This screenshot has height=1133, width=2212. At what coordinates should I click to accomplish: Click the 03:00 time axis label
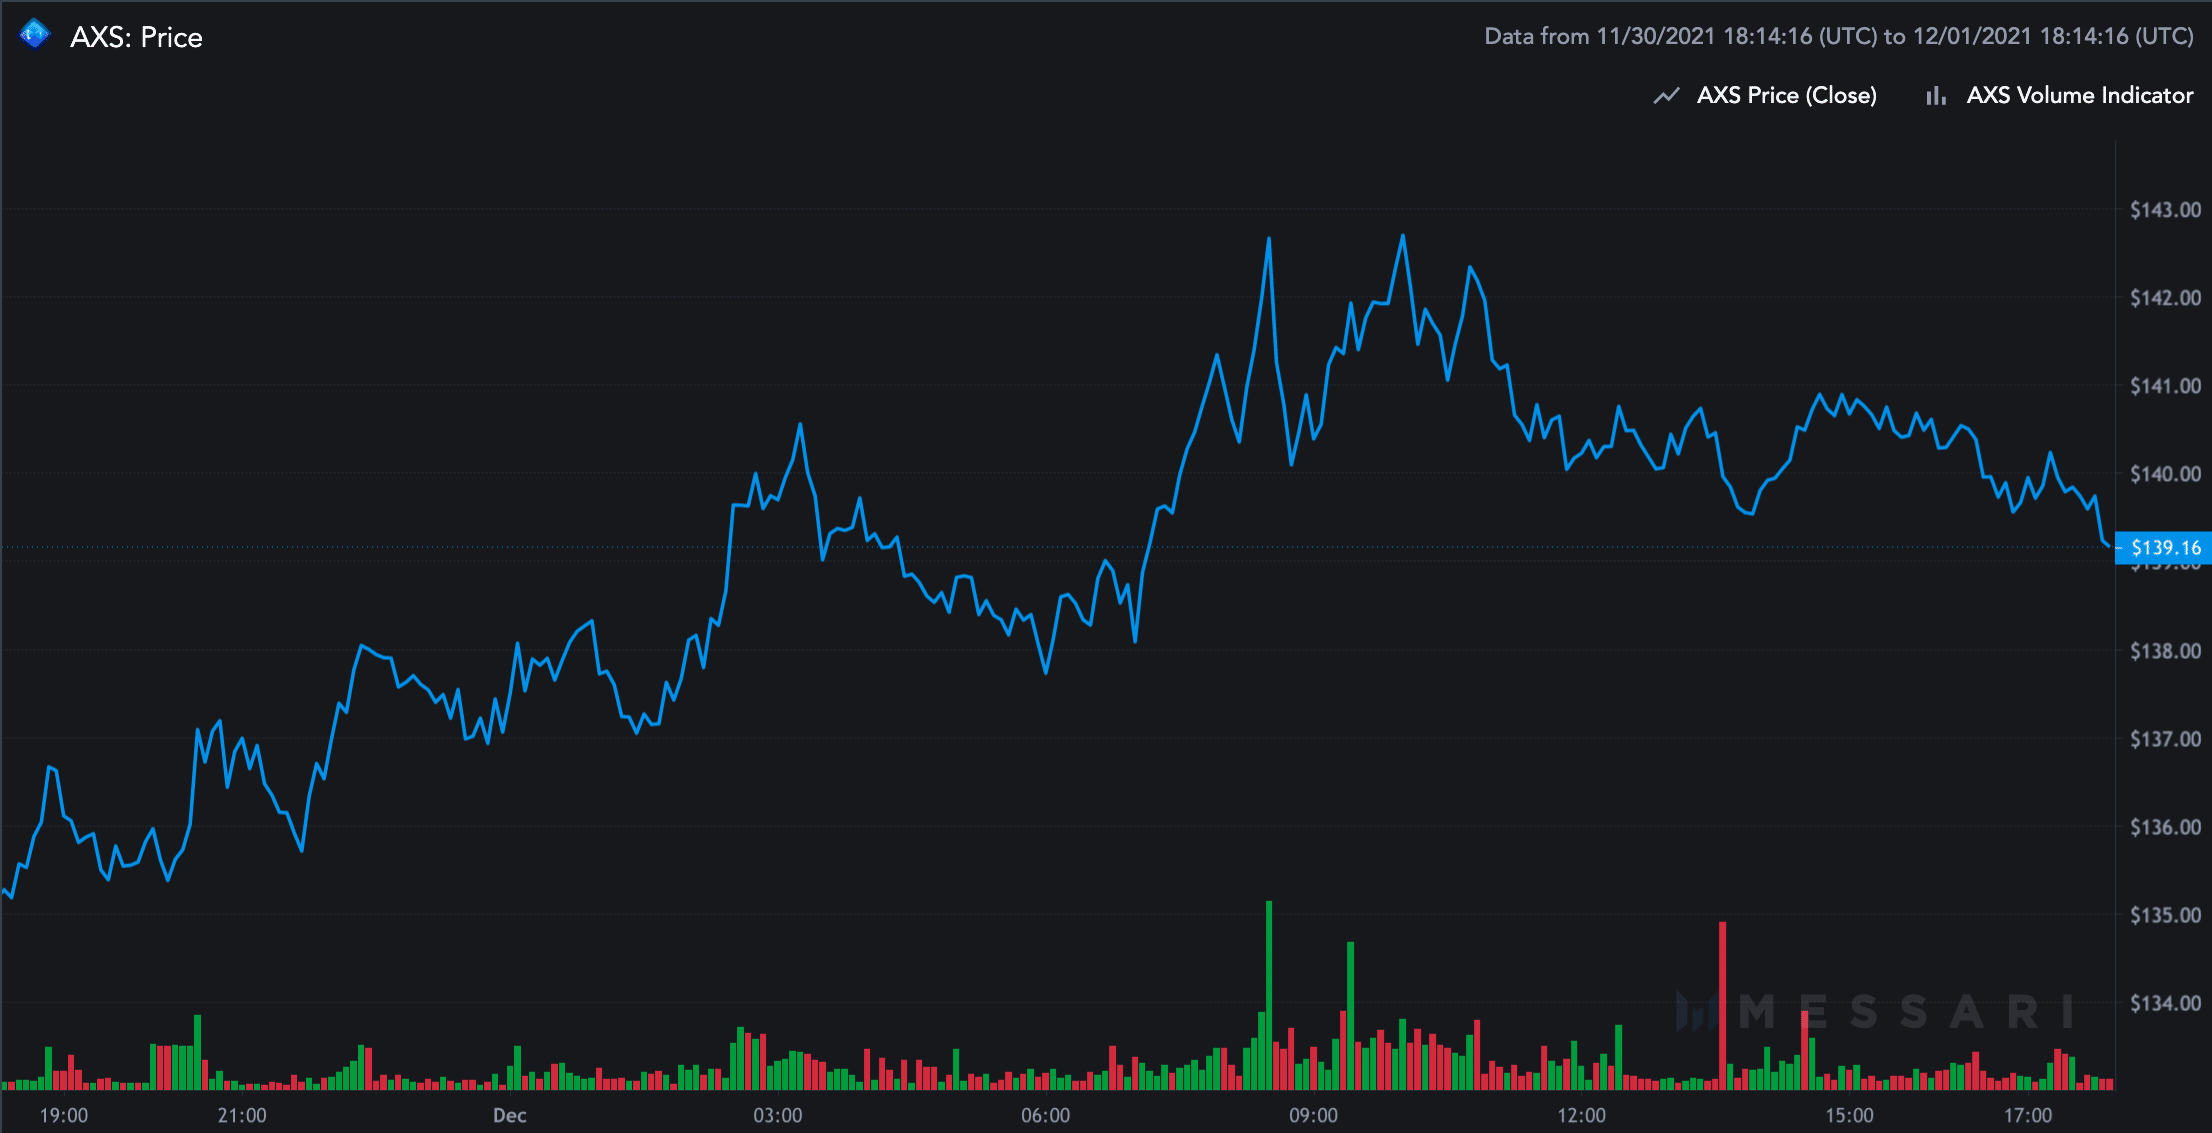tap(778, 1115)
